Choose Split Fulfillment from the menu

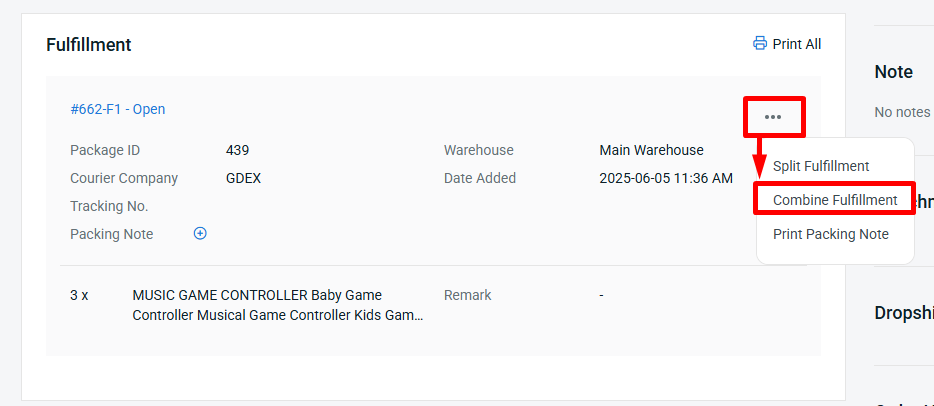(x=821, y=166)
